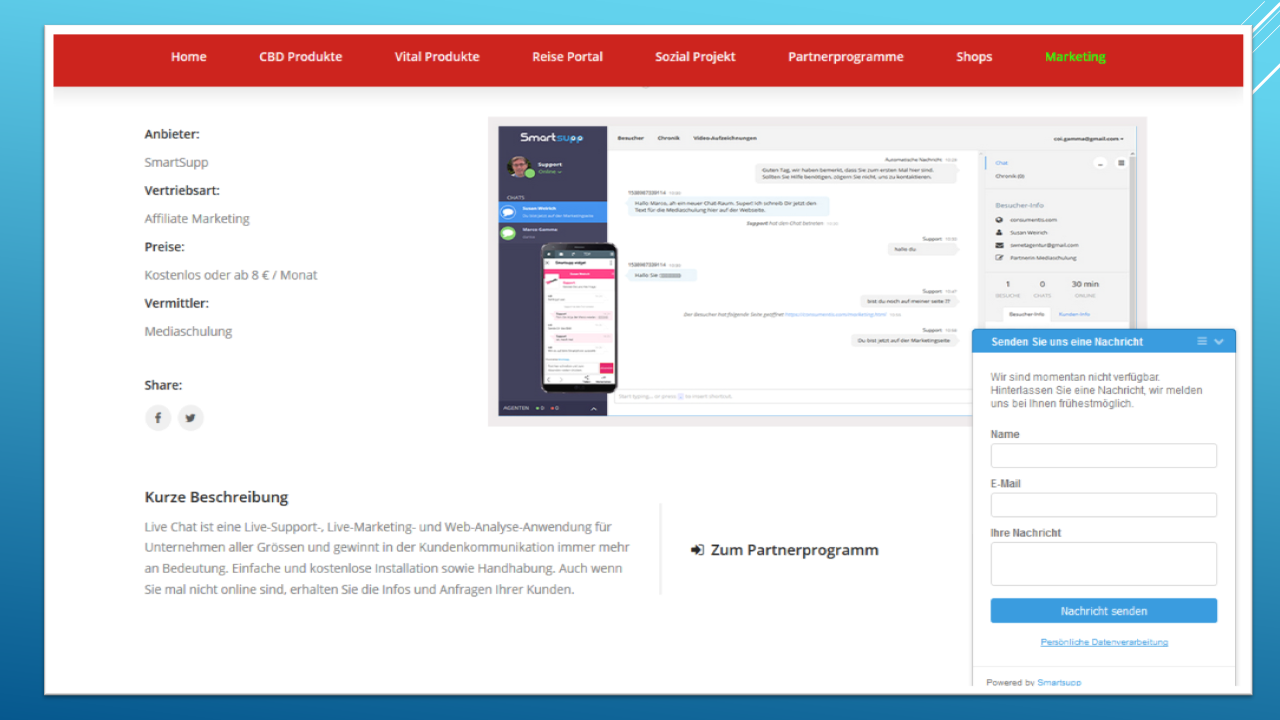Go to Vital Produkte page

[x=437, y=57]
